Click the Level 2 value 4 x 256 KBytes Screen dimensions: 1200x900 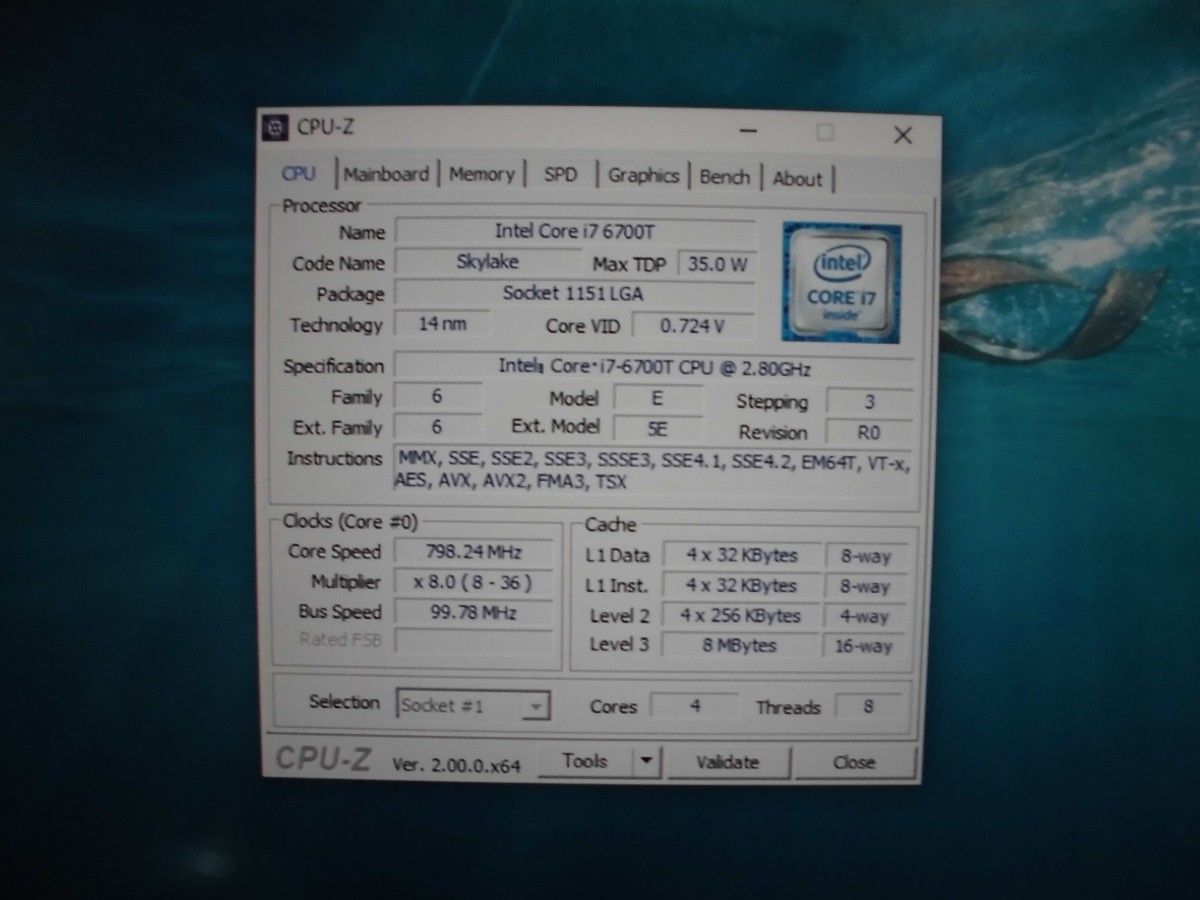(x=741, y=616)
